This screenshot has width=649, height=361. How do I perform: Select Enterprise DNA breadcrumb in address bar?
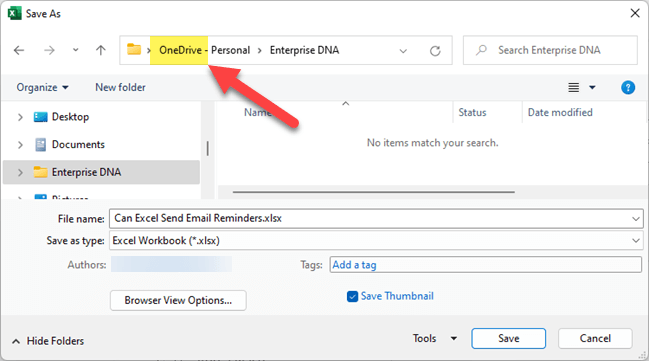pyautogui.click(x=304, y=50)
